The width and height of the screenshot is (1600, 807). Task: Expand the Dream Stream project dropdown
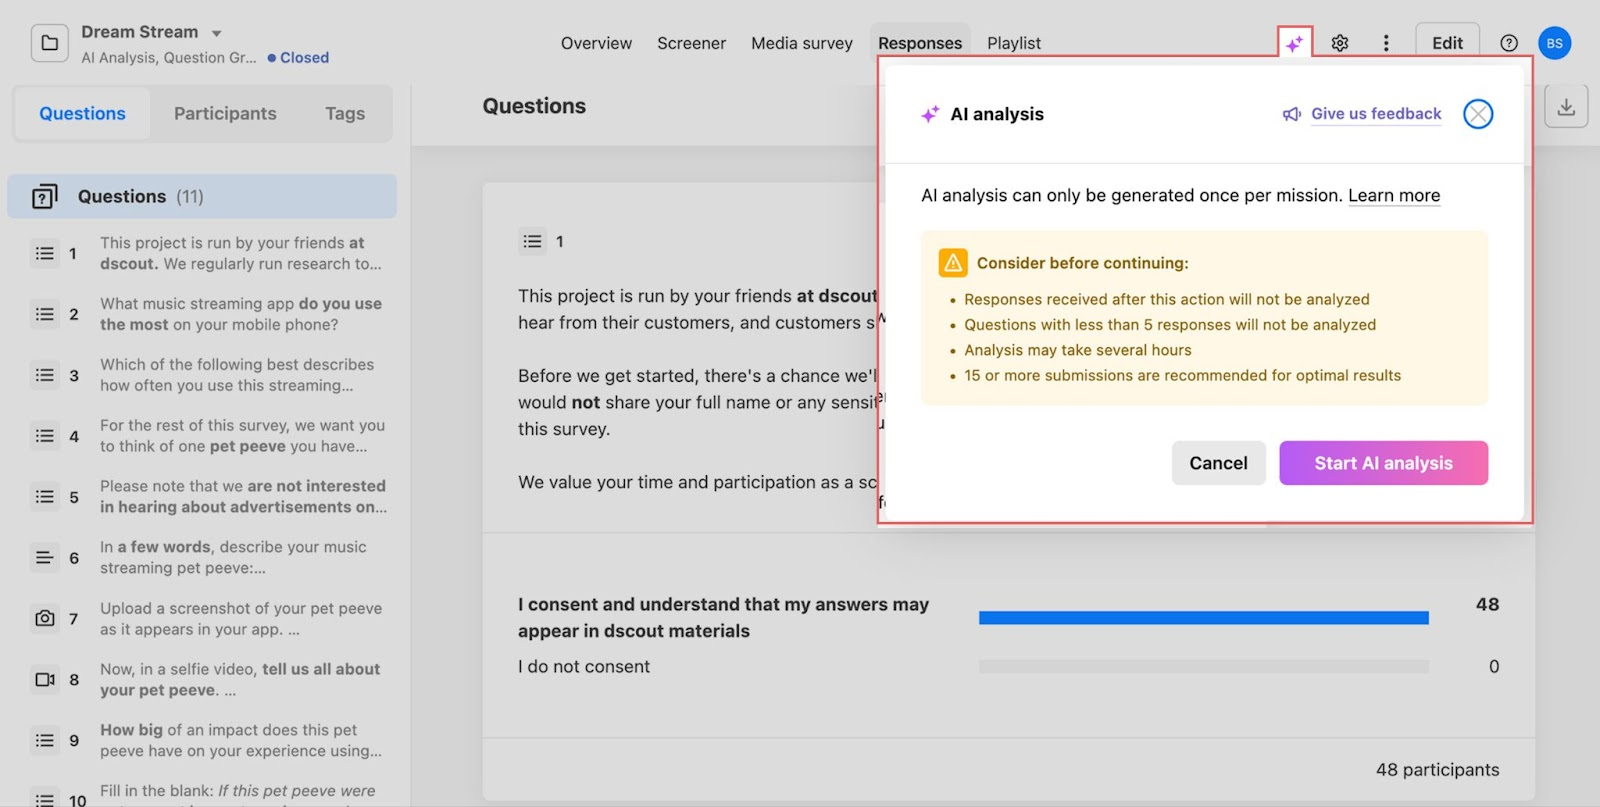click(x=217, y=33)
